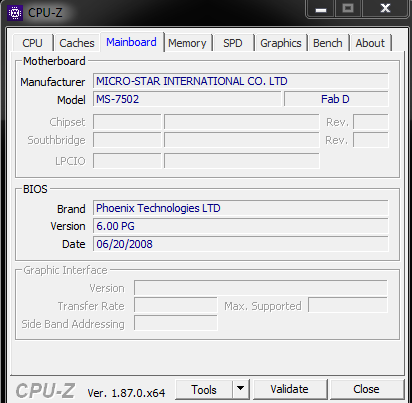
Task: Click the empty Side Band Addressing field
Action: pos(176,323)
